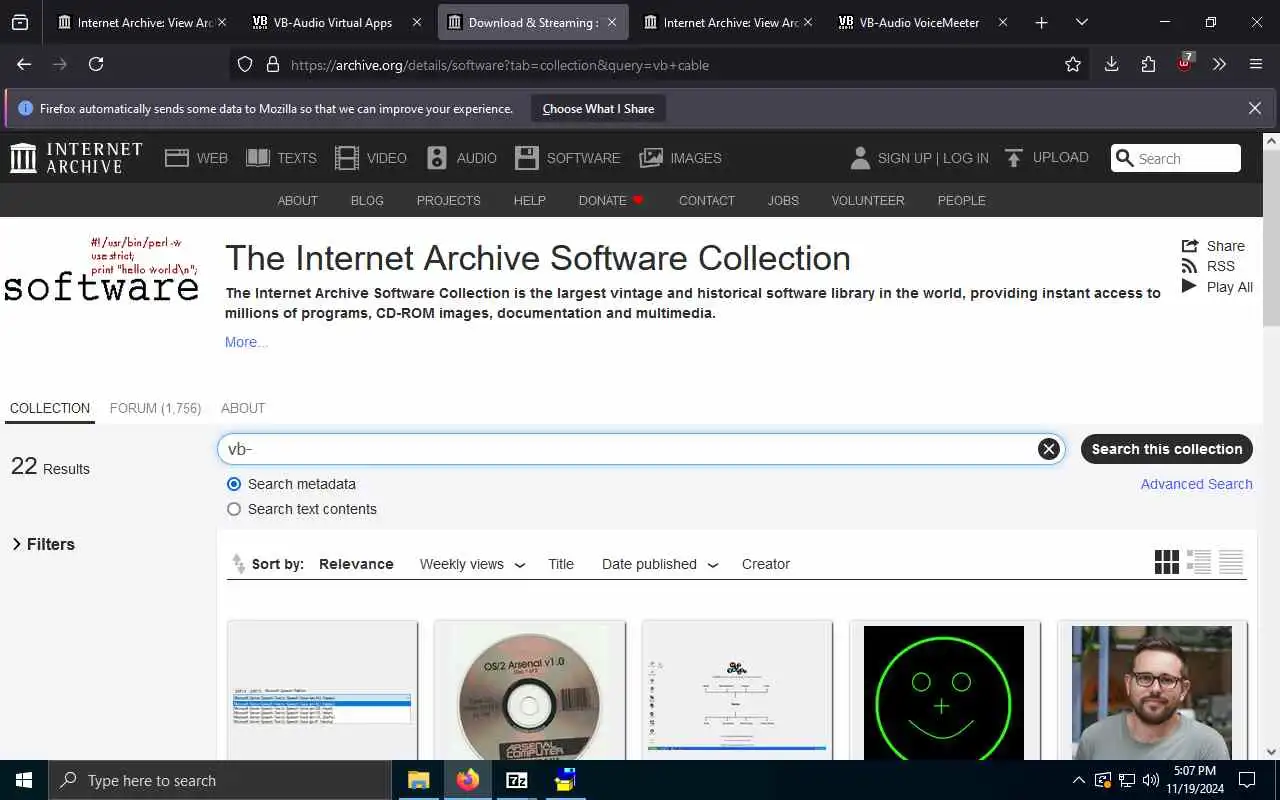Switch to tile grid view
The image size is (1280, 800).
pyautogui.click(x=1167, y=562)
